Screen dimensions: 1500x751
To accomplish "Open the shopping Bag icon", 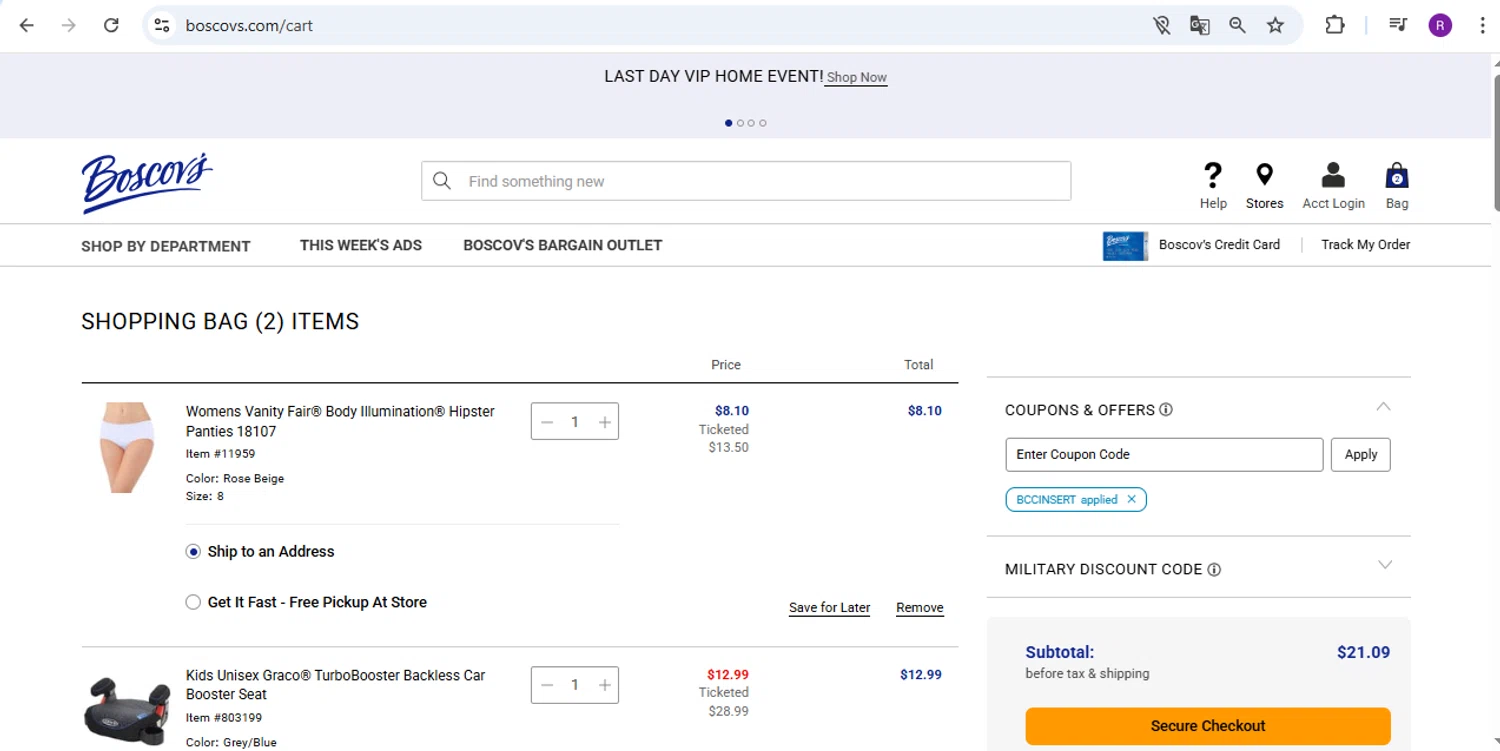I will (1397, 176).
